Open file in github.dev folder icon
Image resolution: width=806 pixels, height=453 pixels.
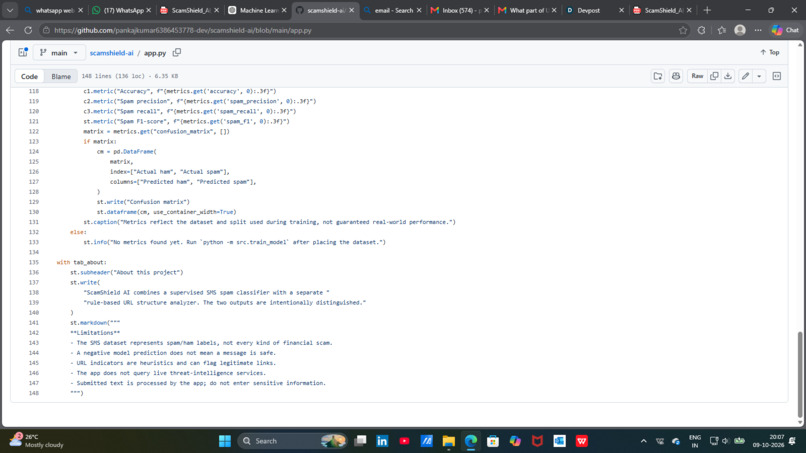coord(658,76)
